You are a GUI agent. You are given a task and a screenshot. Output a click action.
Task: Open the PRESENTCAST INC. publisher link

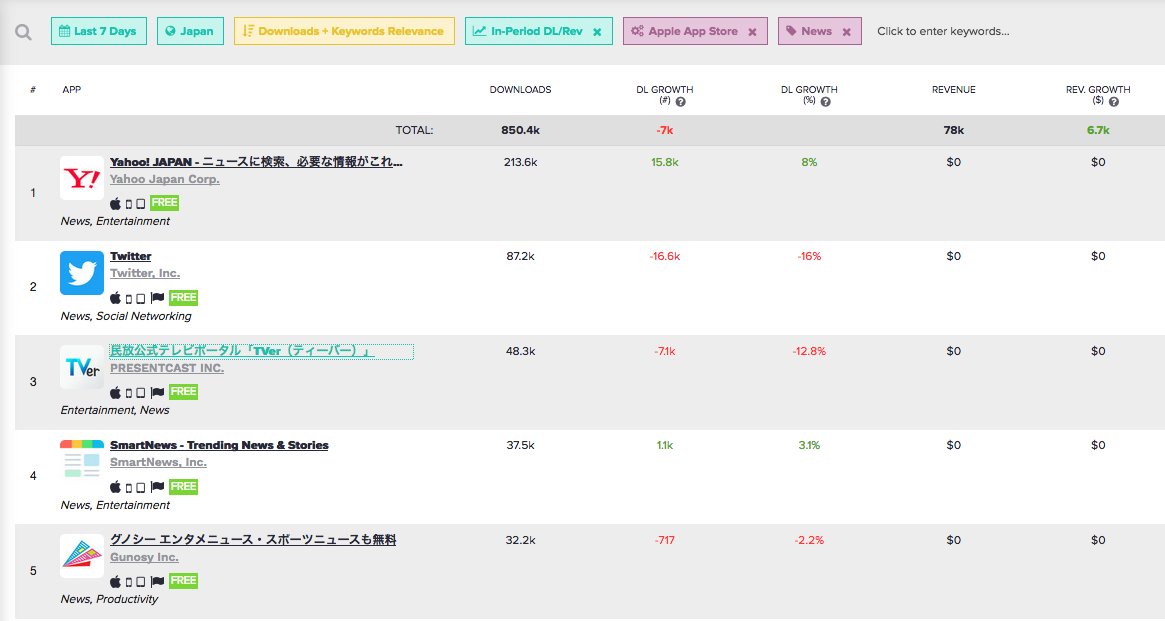click(x=167, y=368)
